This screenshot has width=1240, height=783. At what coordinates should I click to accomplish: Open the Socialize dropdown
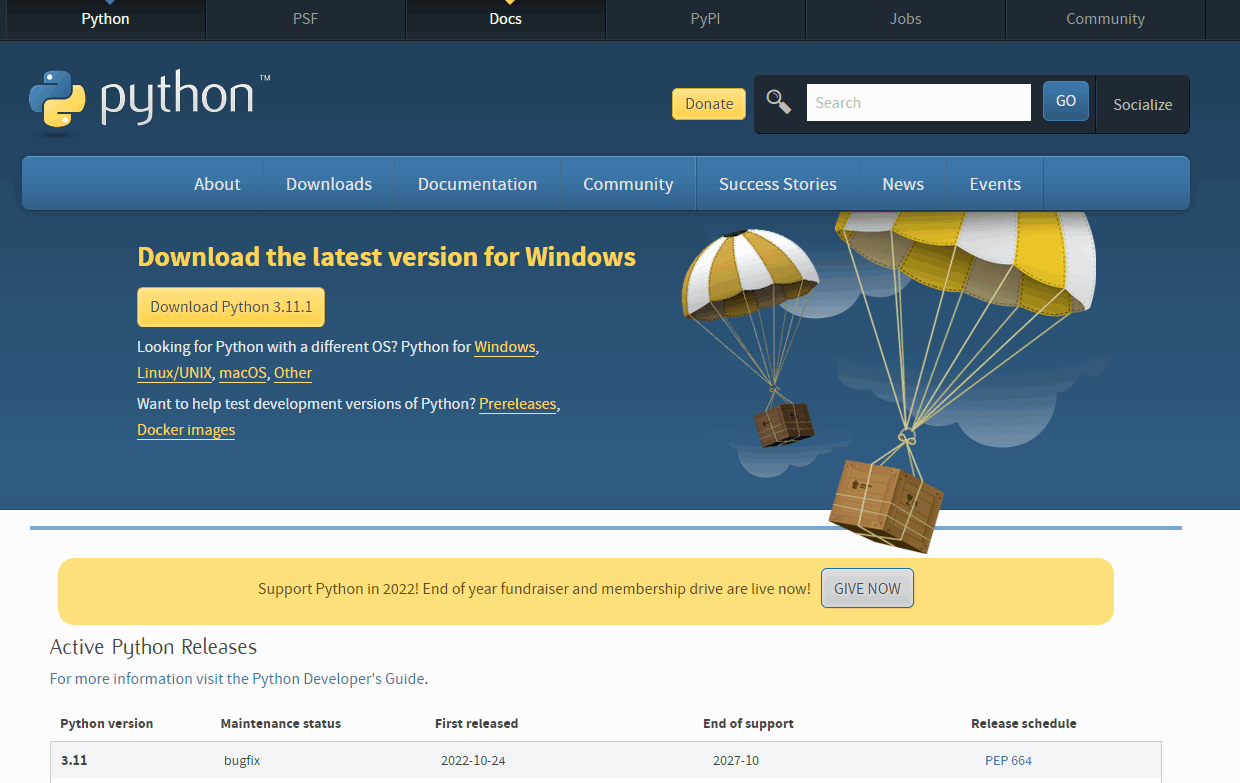click(x=1142, y=104)
